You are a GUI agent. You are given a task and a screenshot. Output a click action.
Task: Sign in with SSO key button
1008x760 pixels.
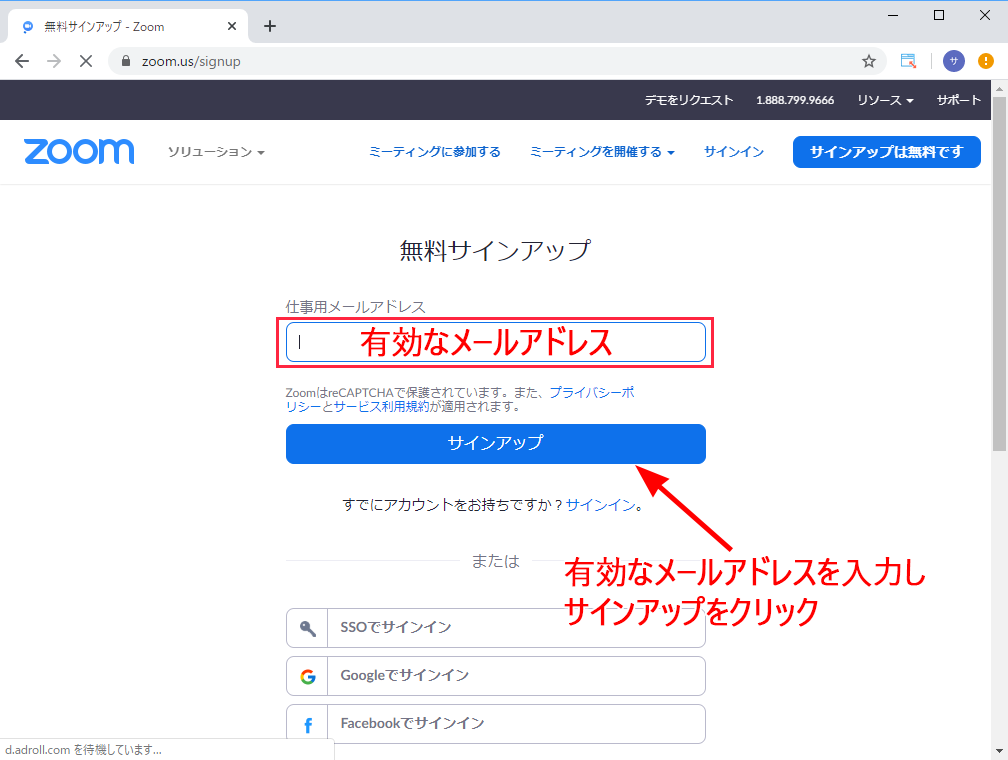tap(495, 628)
